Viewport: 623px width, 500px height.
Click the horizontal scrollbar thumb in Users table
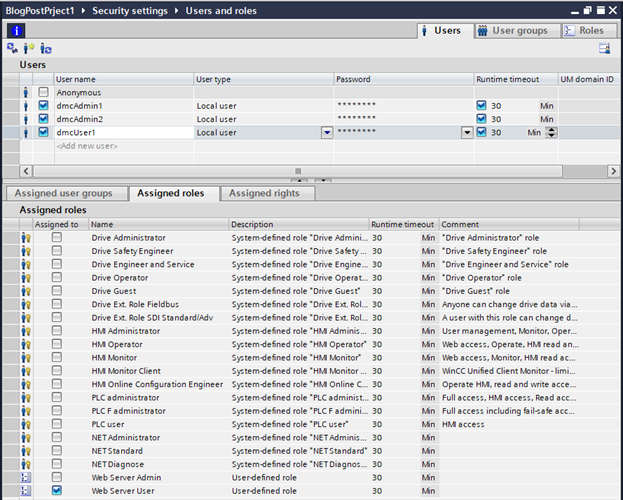(x=298, y=171)
